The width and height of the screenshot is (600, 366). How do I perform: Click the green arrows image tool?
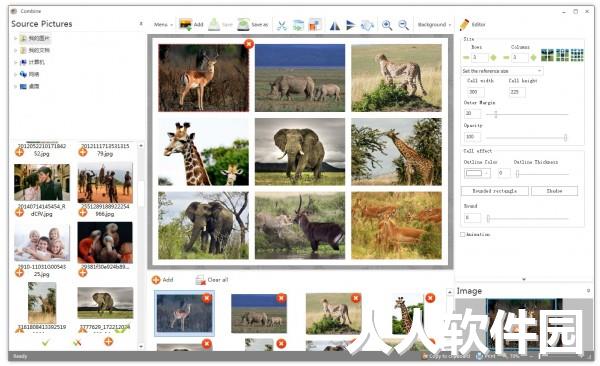click(x=298, y=25)
